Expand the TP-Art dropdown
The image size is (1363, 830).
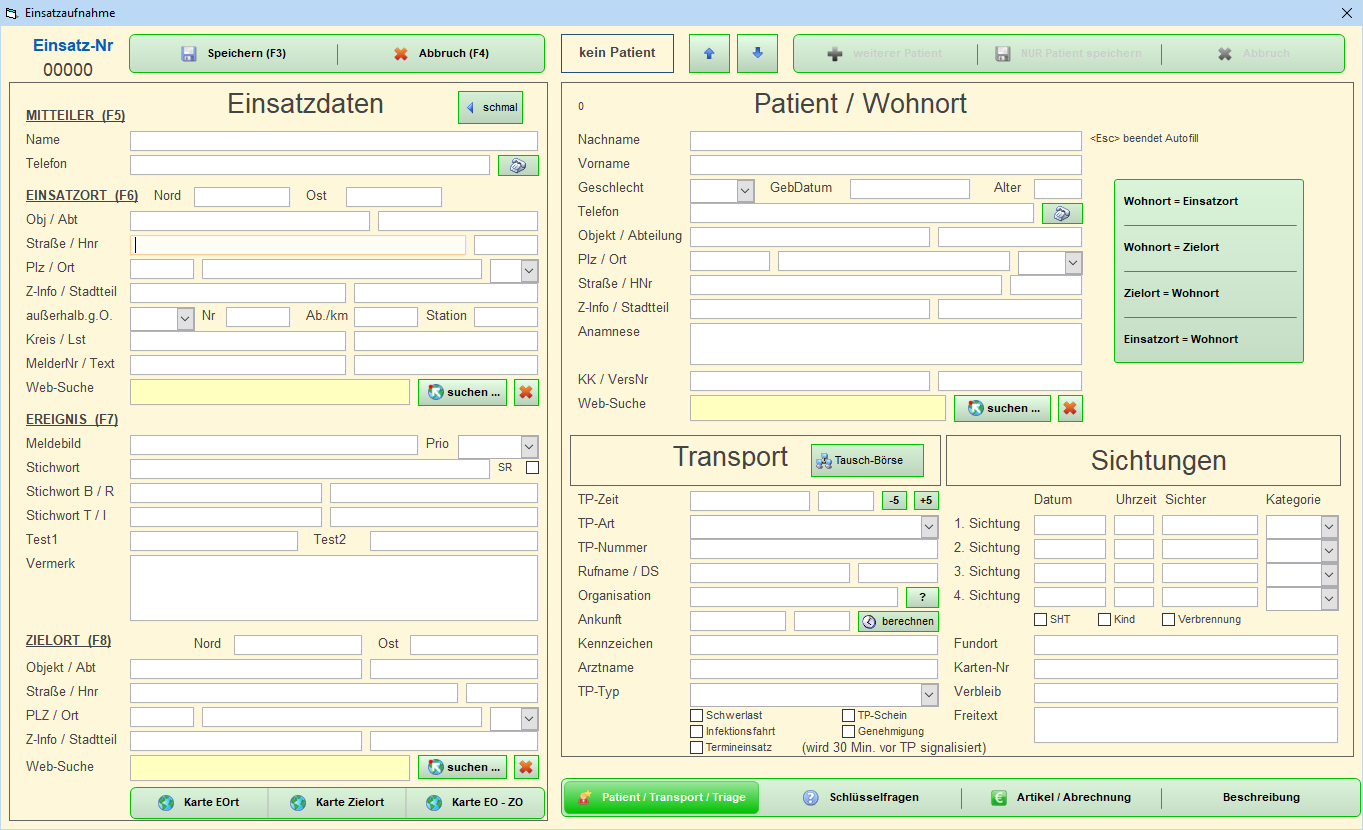pyautogui.click(x=929, y=527)
